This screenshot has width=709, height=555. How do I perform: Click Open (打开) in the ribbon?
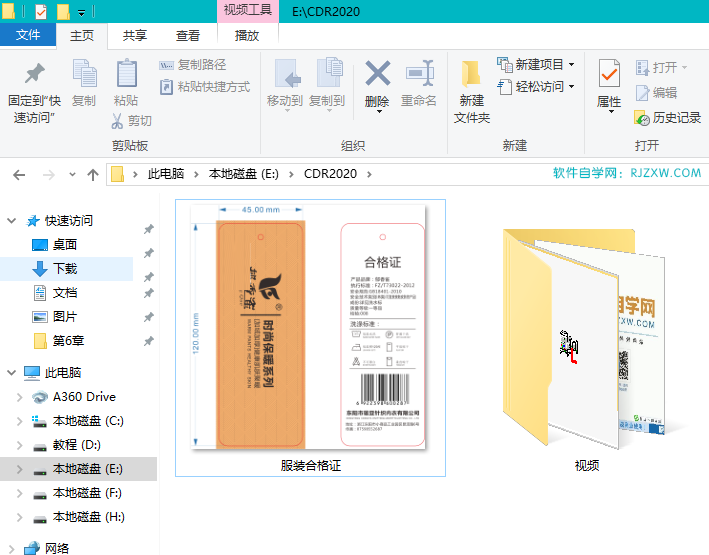click(x=661, y=68)
